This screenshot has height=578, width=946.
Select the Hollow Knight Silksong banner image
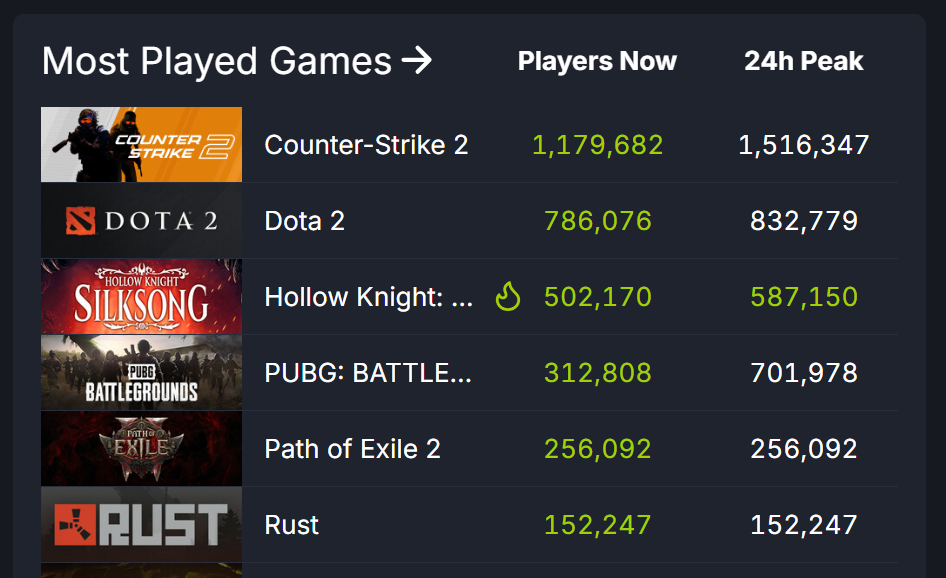[x=141, y=297]
